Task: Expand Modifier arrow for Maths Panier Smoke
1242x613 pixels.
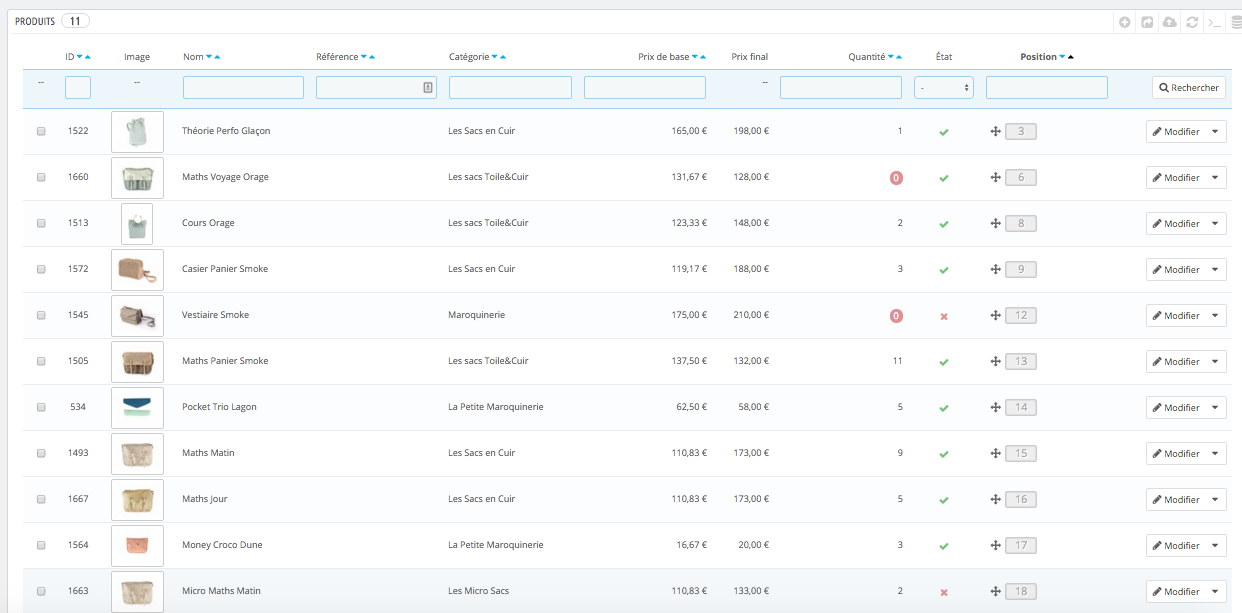Action: pyautogui.click(x=1214, y=361)
